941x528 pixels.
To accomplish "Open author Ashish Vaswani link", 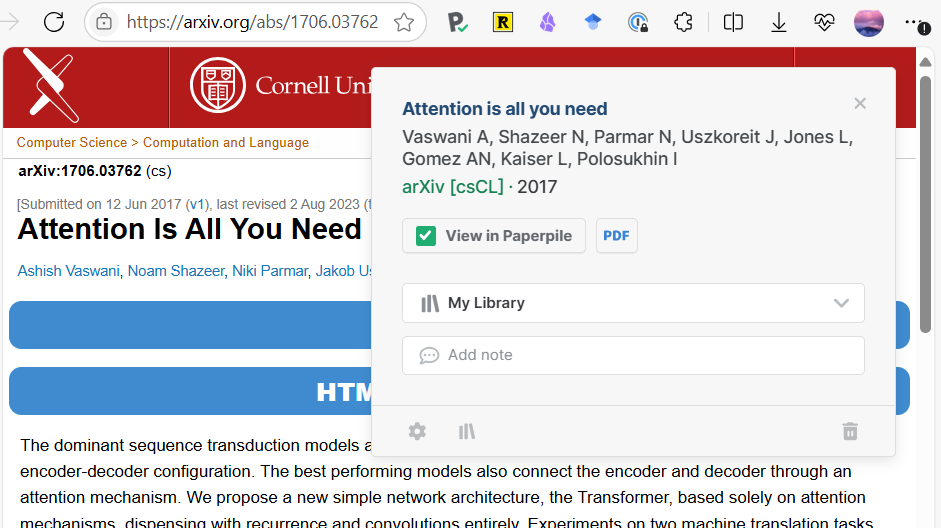I will 68,271.
